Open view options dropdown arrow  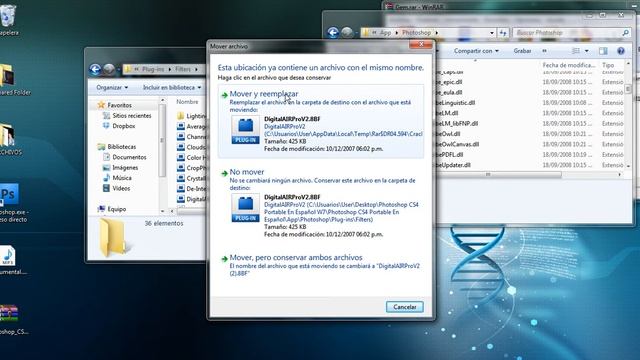click(587, 51)
